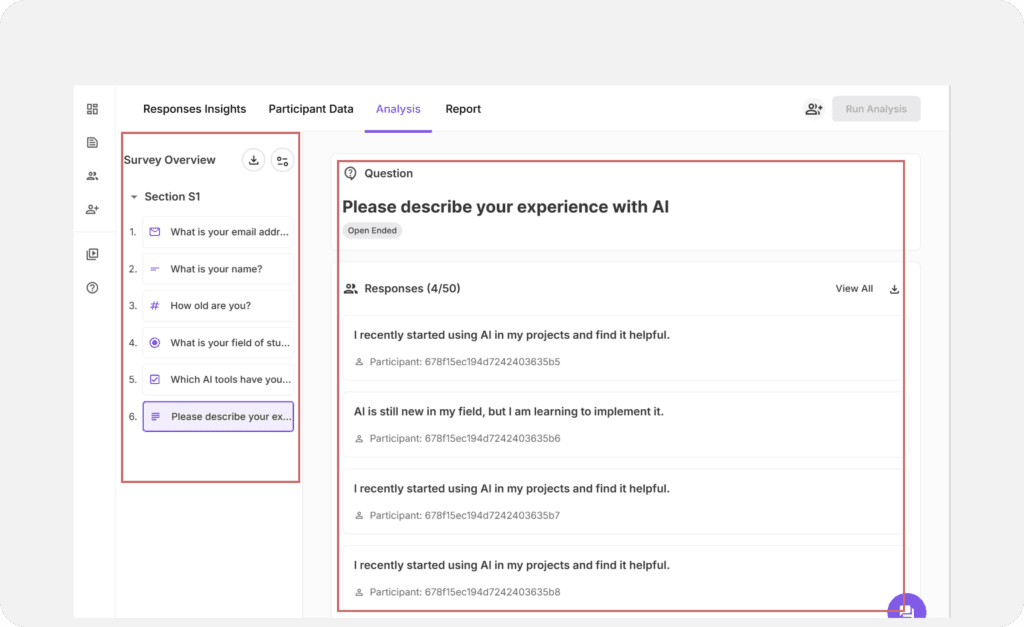This screenshot has width=1024, height=627.
Task: Open the purple chat floating button
Action: (906, 610)
